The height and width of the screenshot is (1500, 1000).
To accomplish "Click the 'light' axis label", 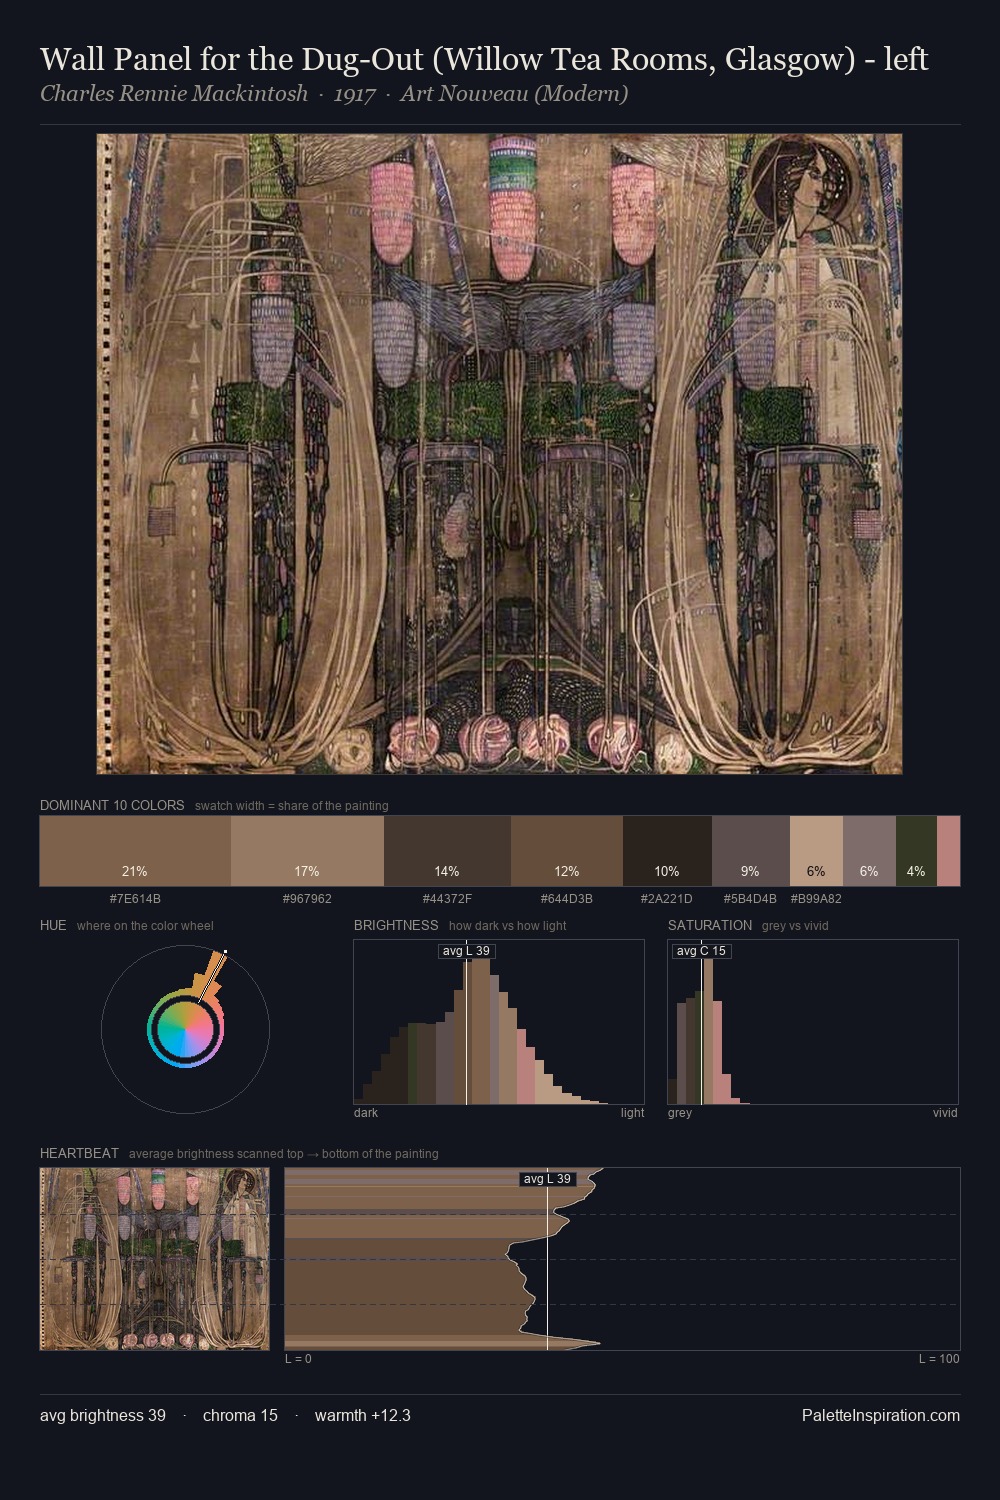I will (632, 1113).
